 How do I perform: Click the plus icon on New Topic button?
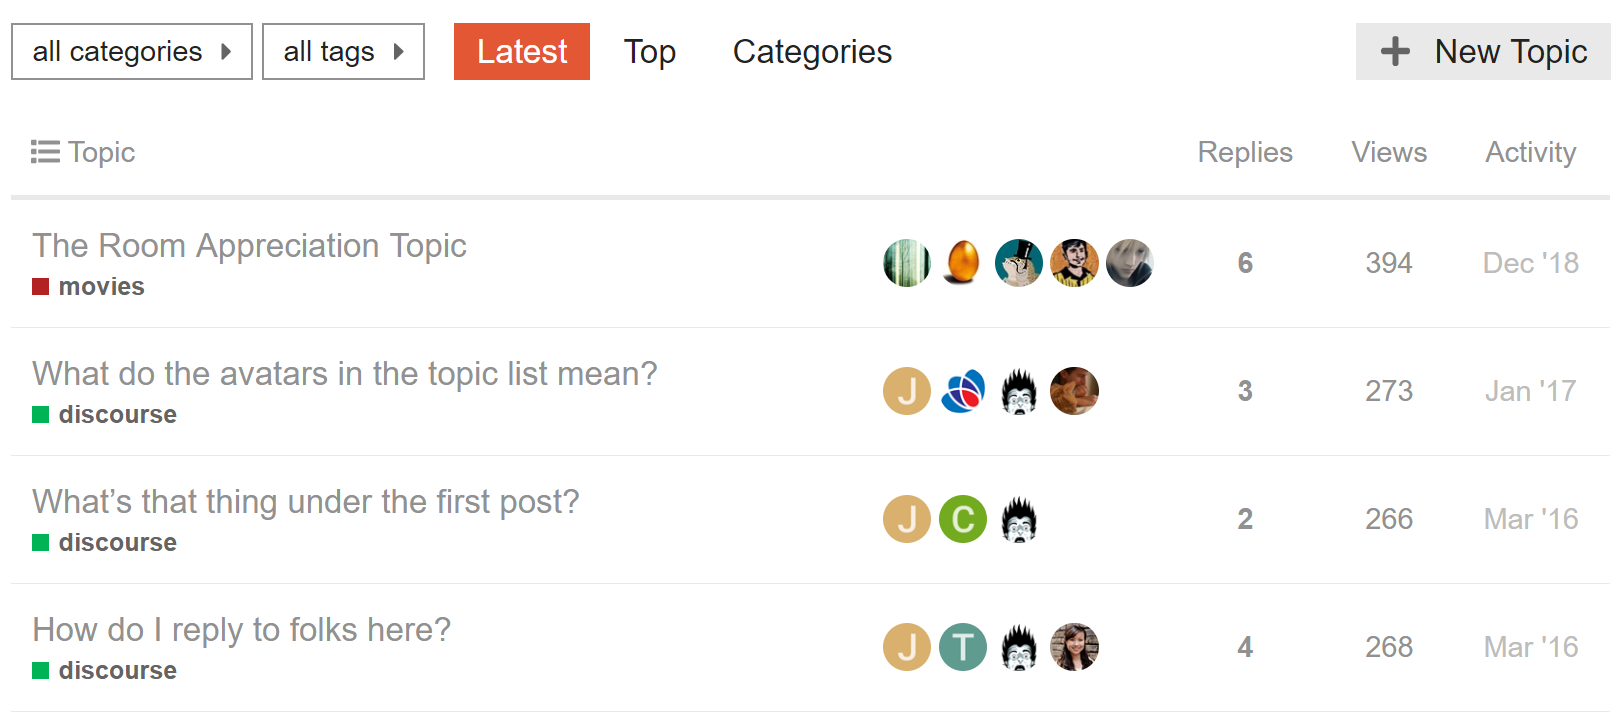1394,52
